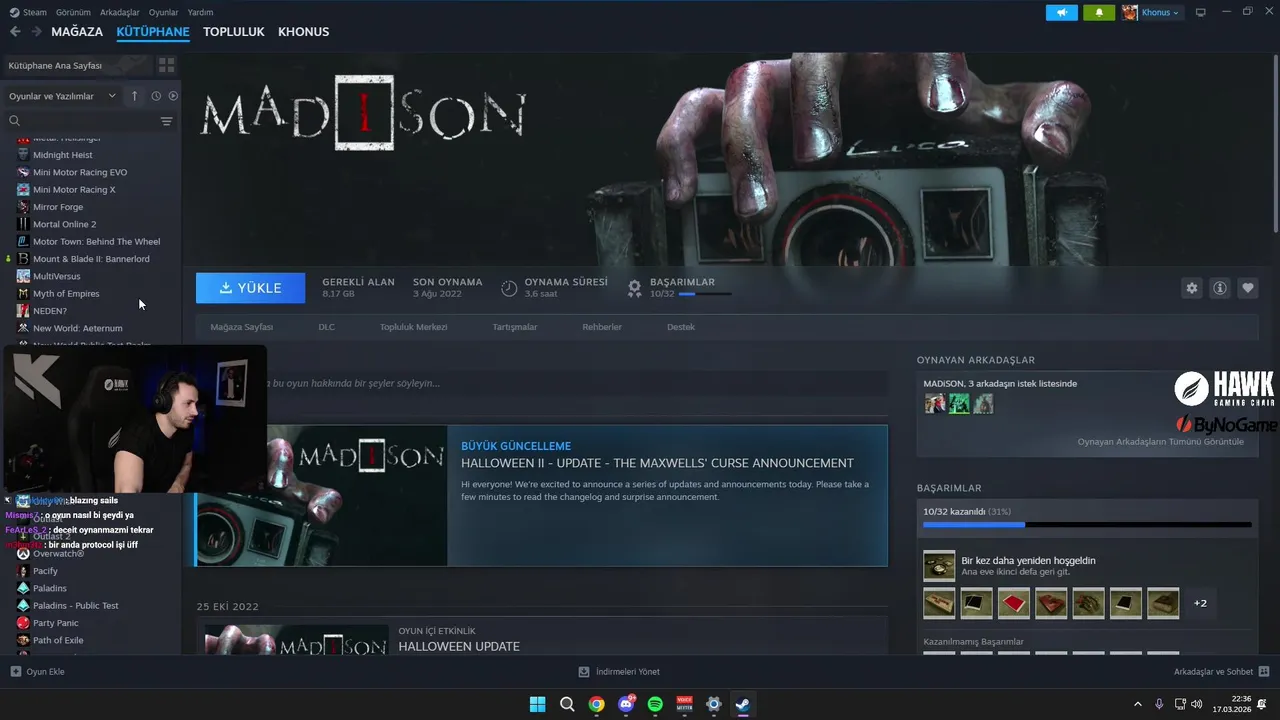Click first friend avatar in wishlist

tap(935, 403)
